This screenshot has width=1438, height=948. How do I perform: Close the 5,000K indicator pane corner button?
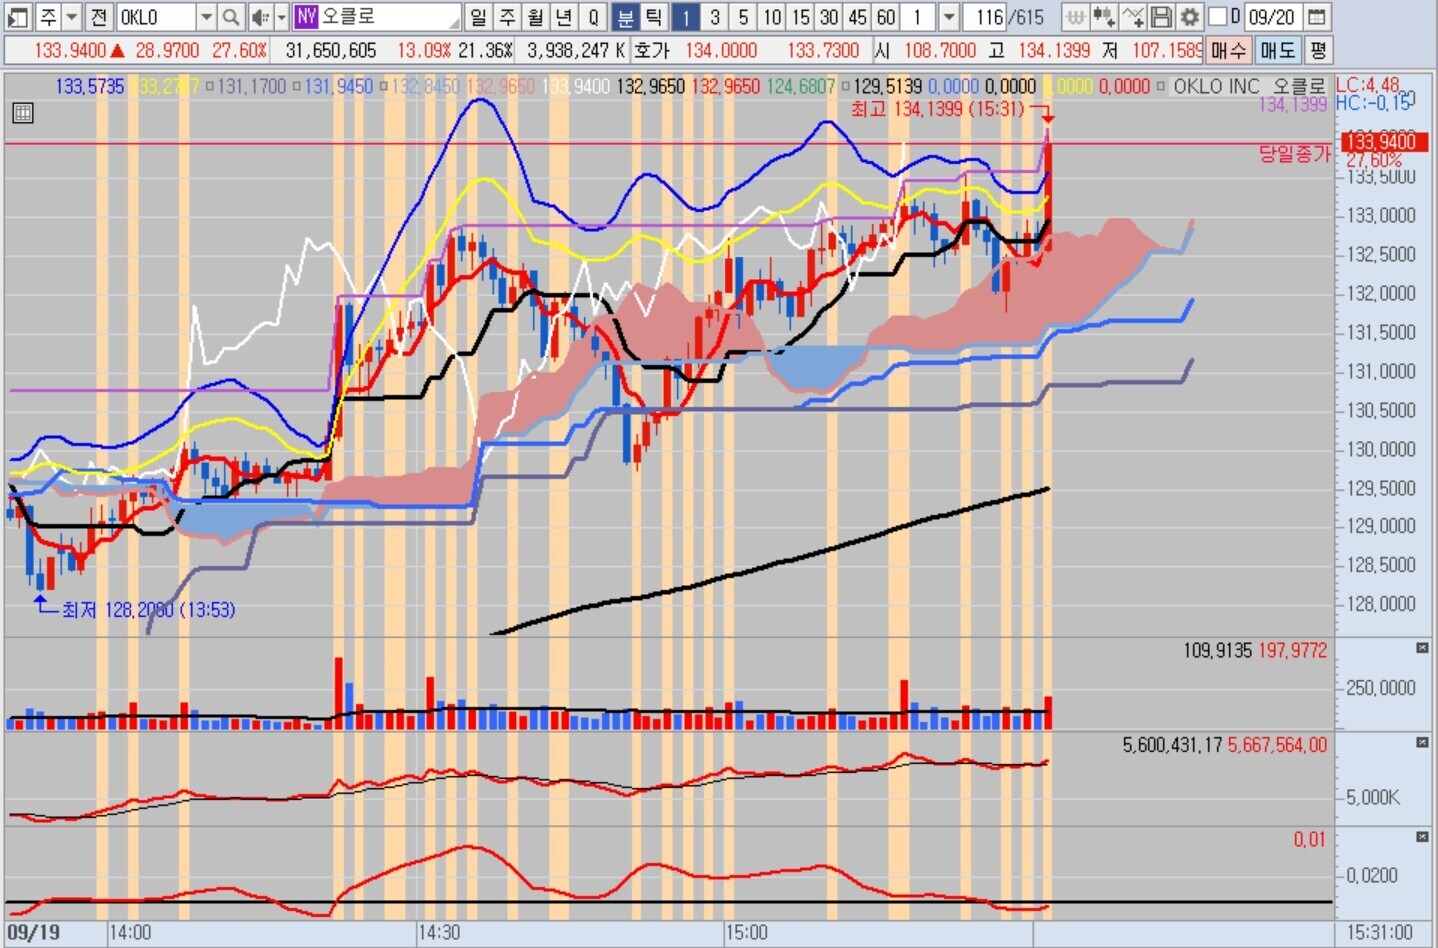pyautogui.click(x=1422, y=743)
